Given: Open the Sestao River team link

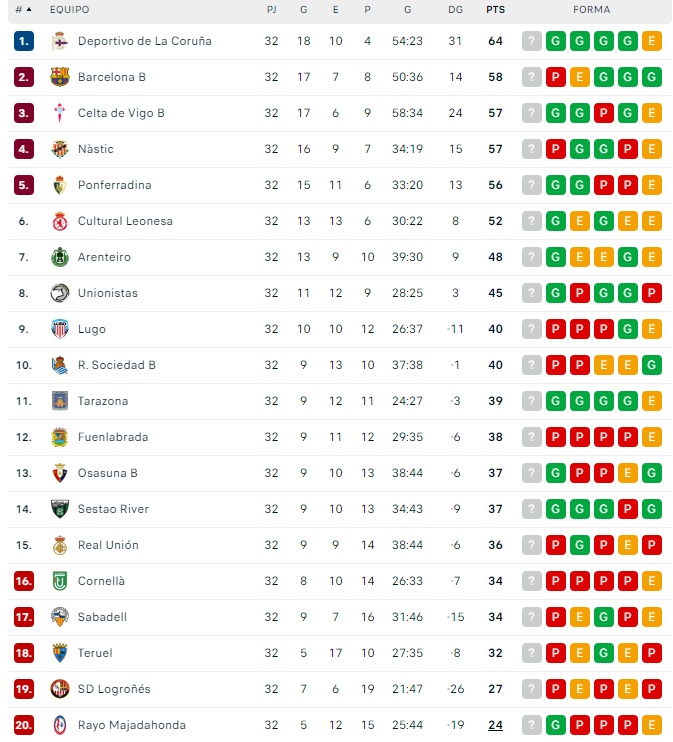Looking at the screenshot, I should click(113, 509).
